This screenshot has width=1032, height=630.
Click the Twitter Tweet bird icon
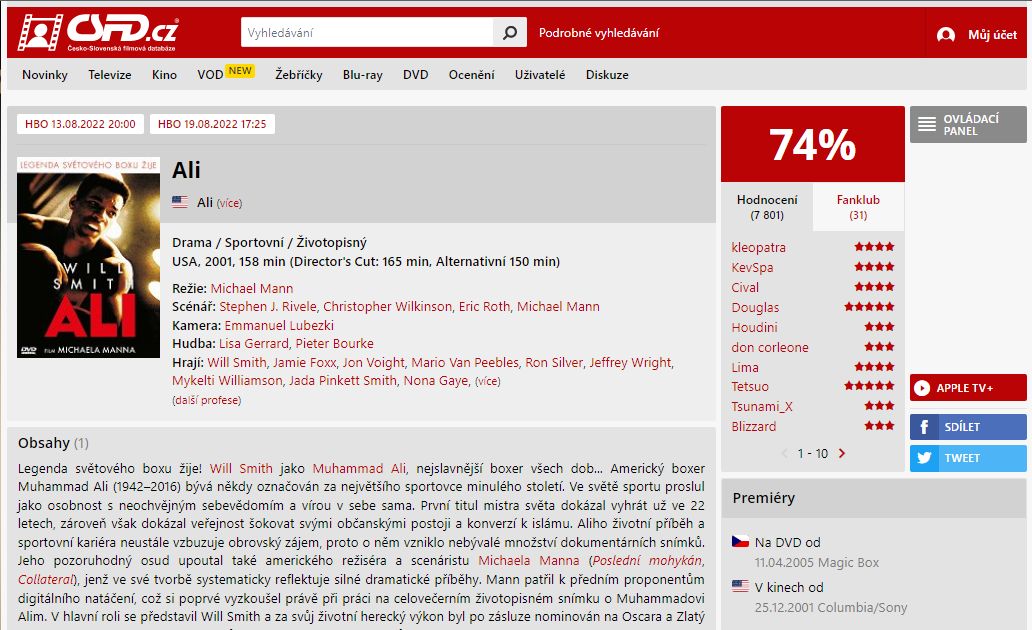tap(924, 458)
